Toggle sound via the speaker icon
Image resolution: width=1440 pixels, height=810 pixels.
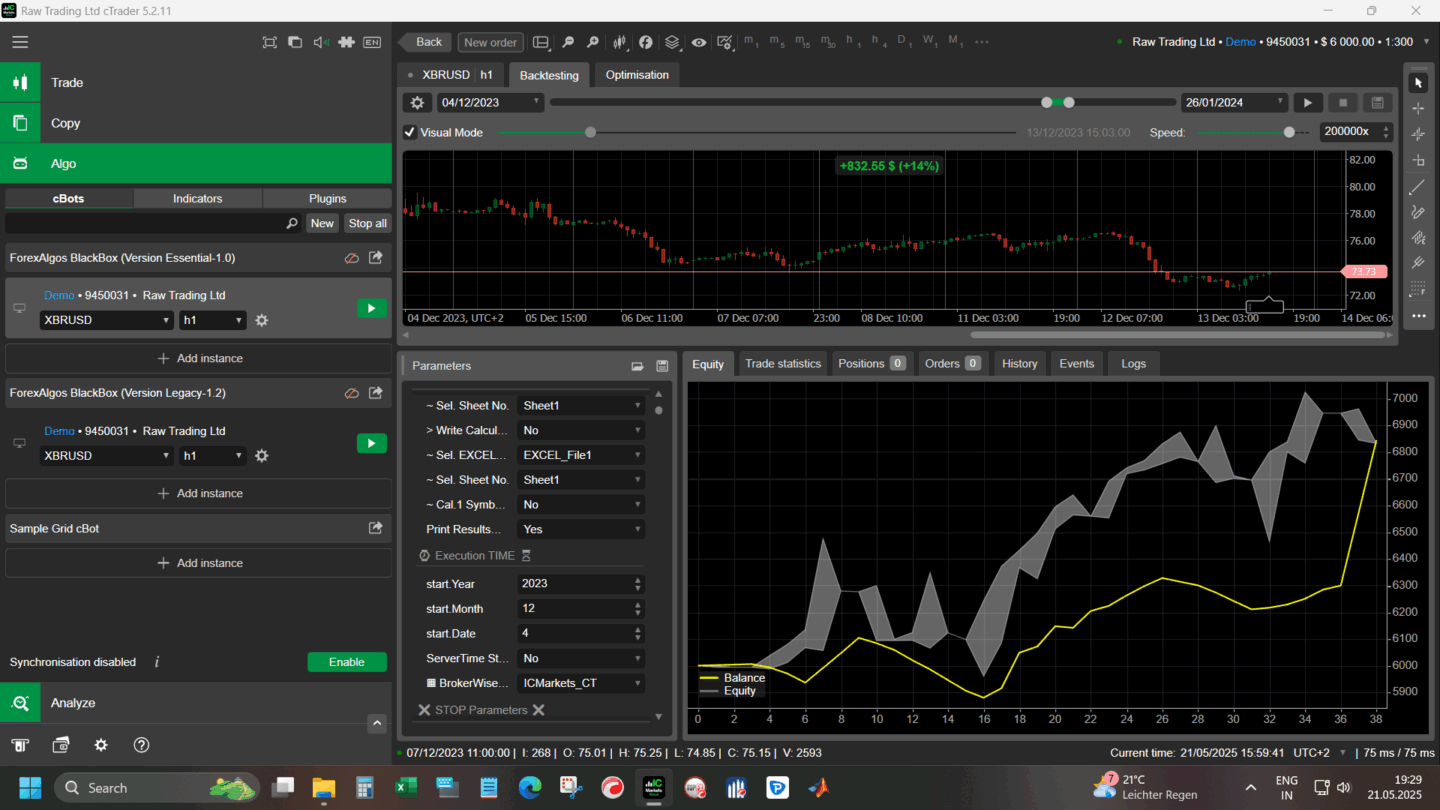321,42
